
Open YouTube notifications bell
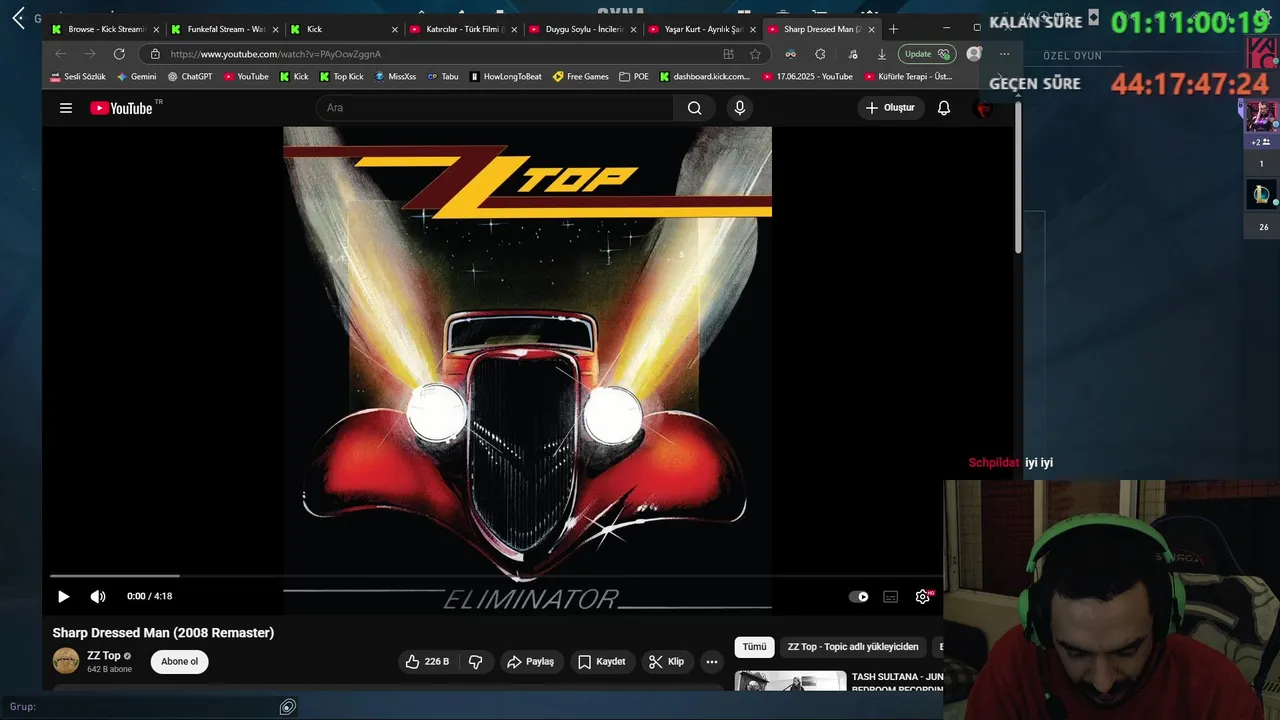tap(943, 108)
